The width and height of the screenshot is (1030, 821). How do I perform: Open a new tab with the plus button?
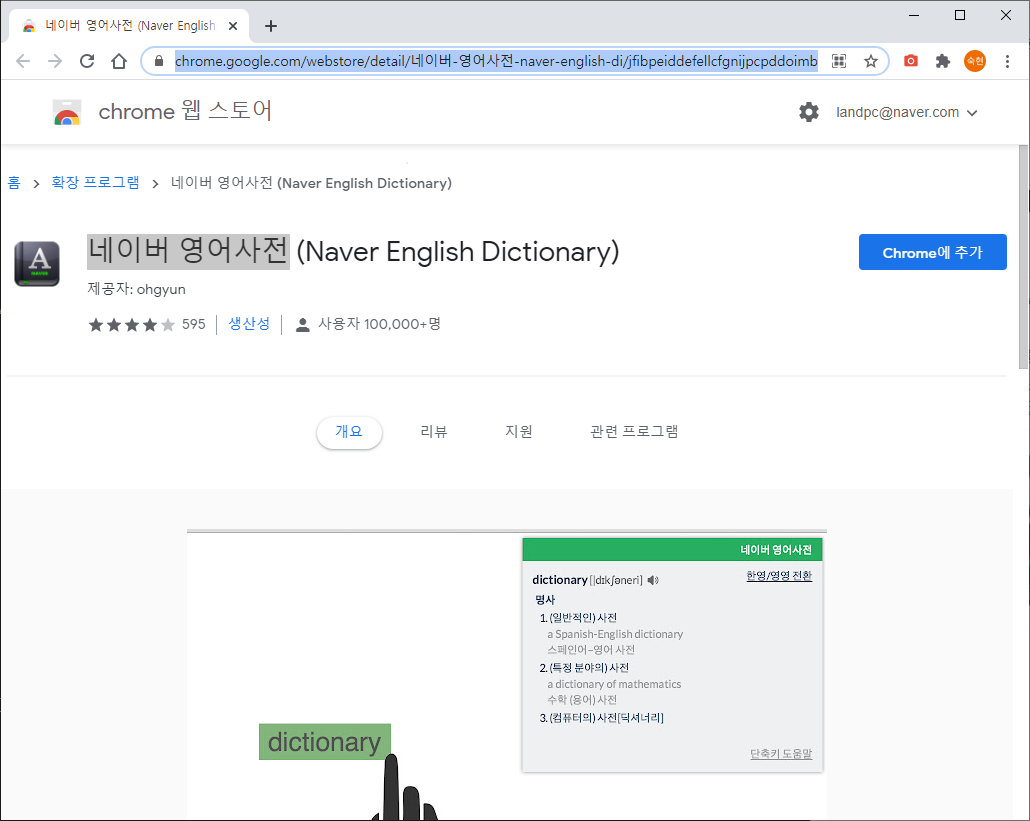point(271,26)
